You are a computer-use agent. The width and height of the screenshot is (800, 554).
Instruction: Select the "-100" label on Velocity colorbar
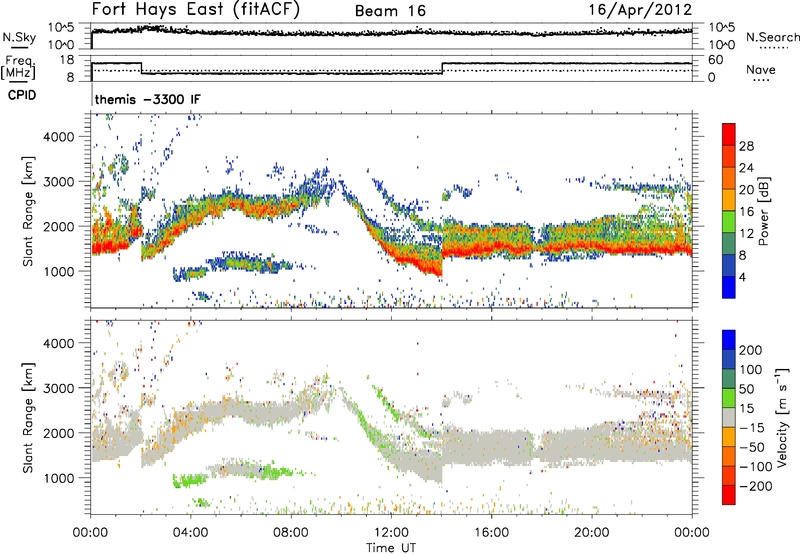pyautogui.click(x=755, y=467)
